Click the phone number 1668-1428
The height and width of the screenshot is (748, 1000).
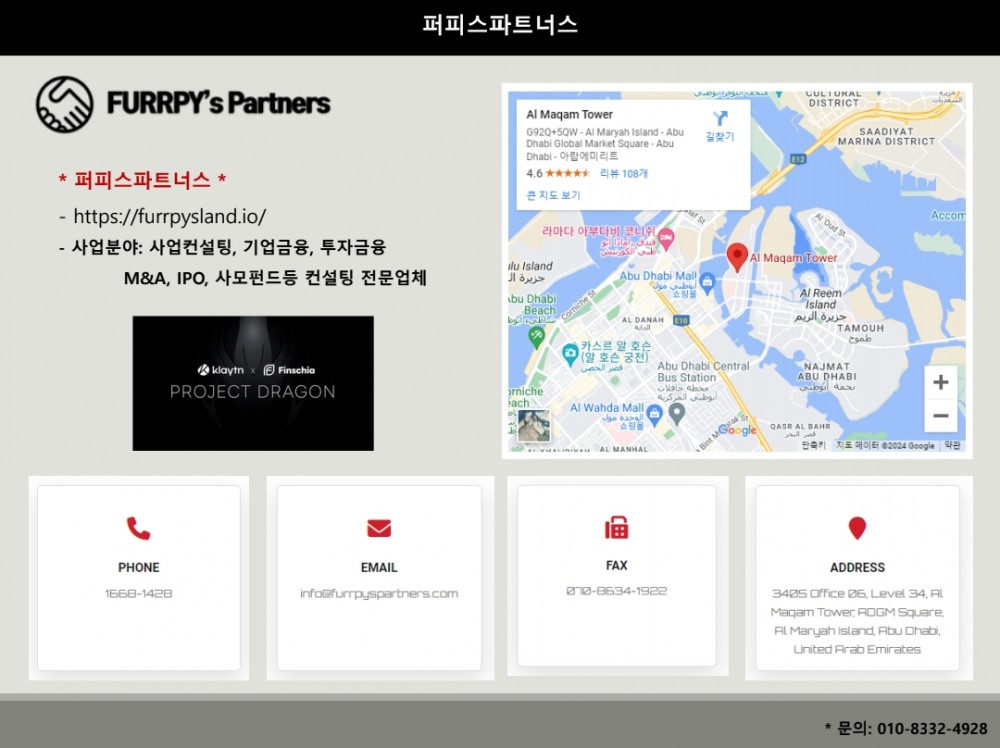[x=138, y=594]
